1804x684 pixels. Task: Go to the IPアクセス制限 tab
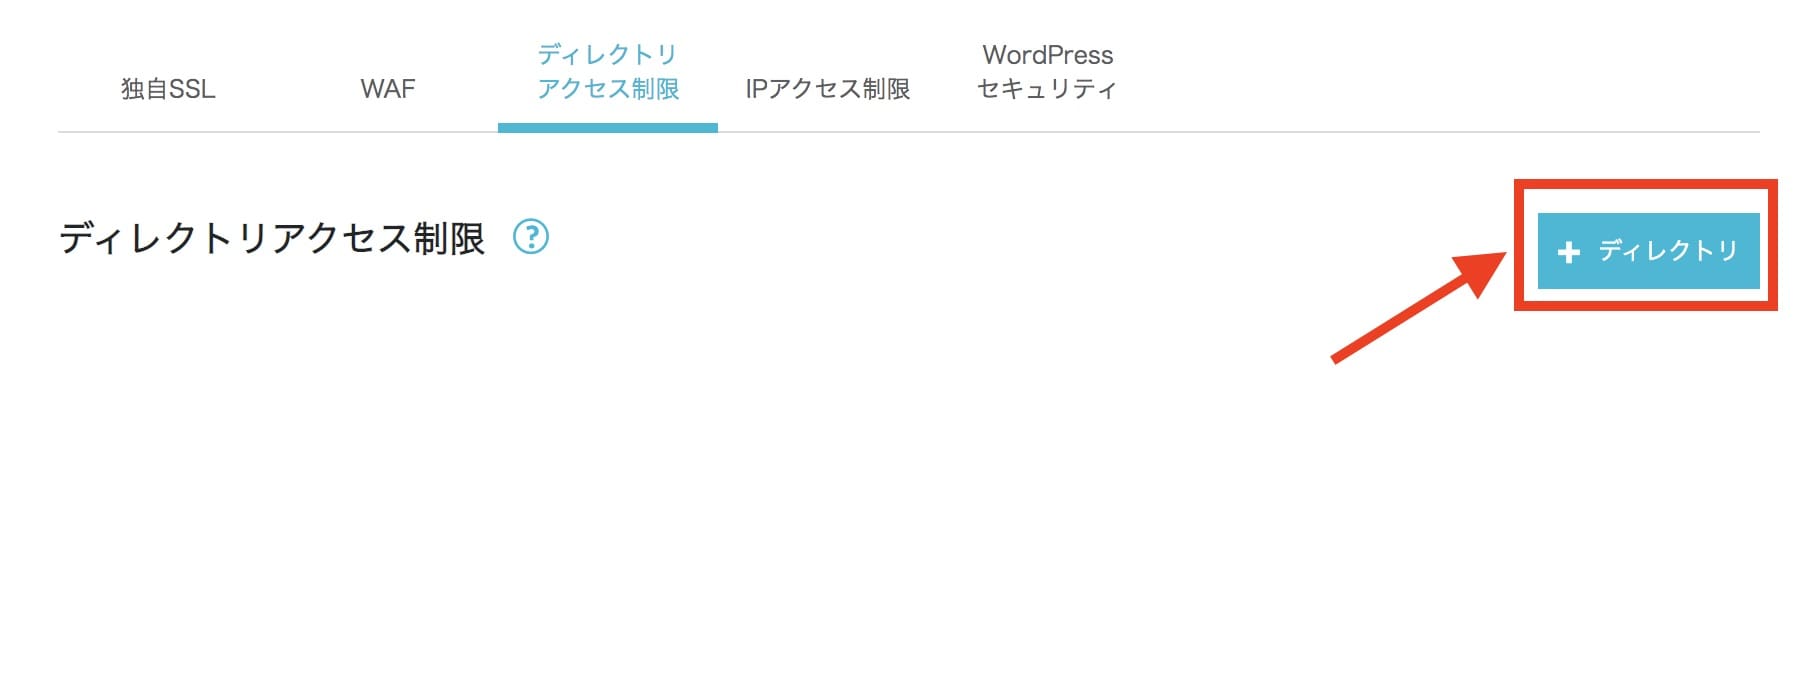828,89
